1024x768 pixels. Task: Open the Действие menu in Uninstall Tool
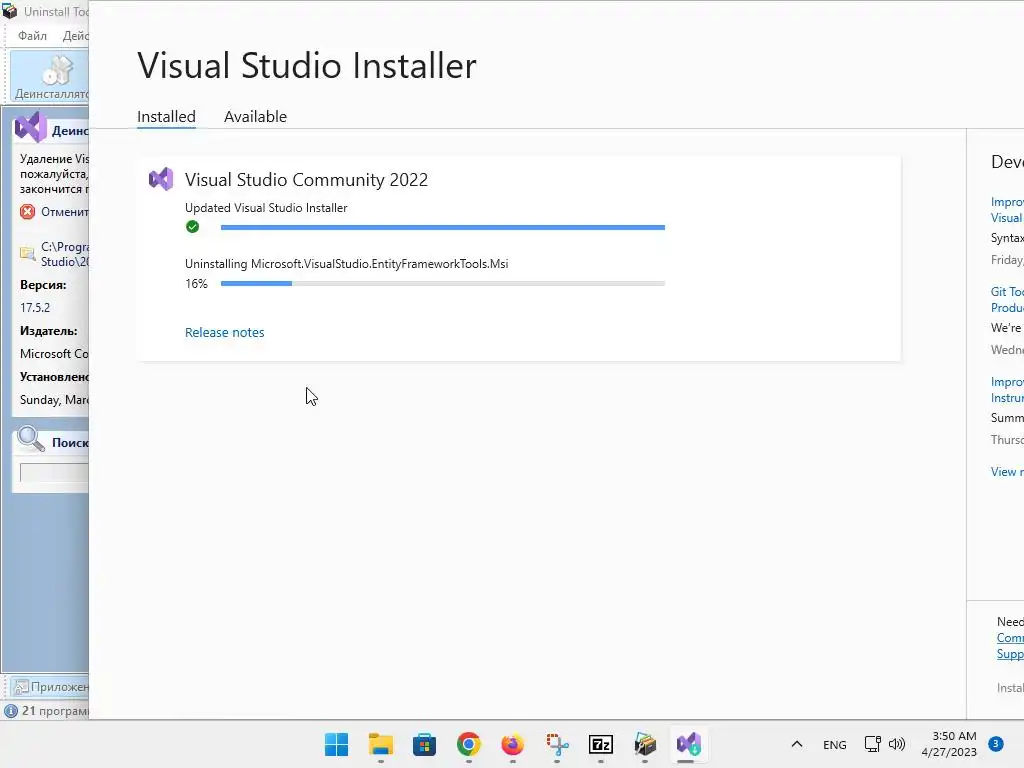[x=75, y=35]
